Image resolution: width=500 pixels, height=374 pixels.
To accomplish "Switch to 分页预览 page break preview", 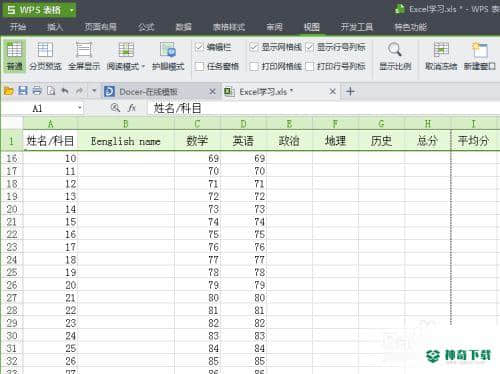I will click(x=45, y=56).
